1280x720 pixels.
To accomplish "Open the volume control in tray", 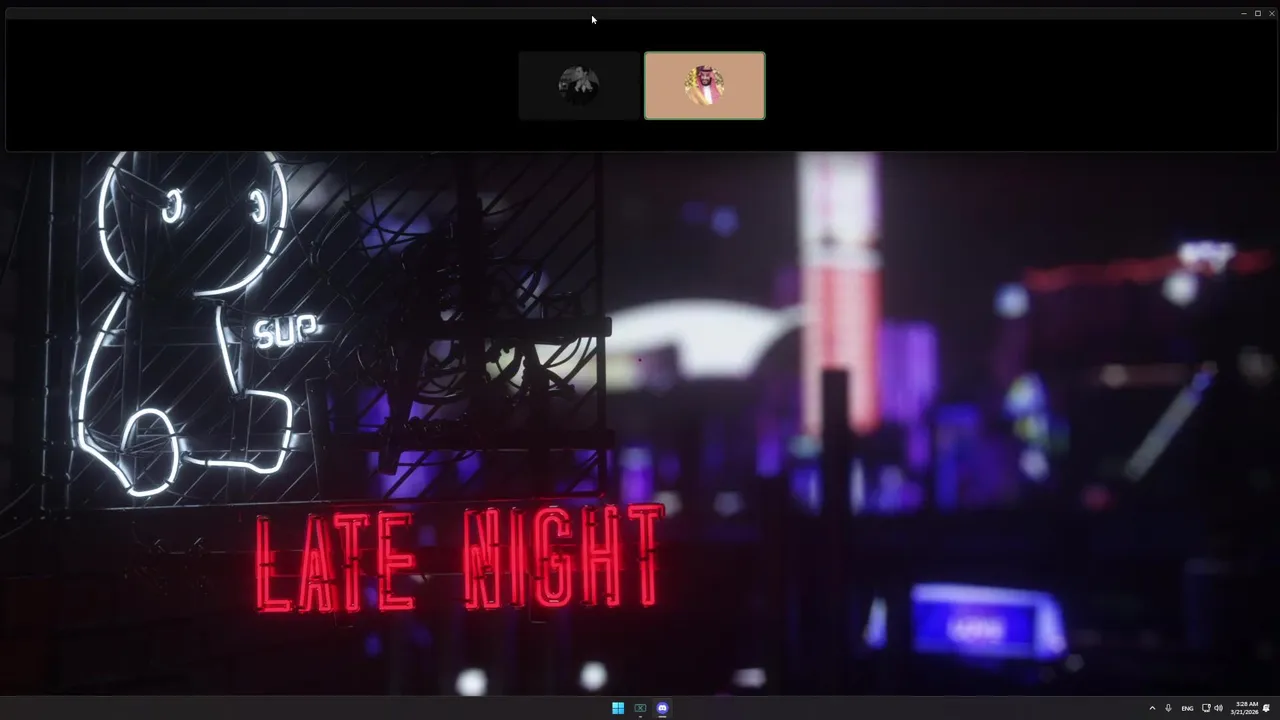I will pos(1218,708).
